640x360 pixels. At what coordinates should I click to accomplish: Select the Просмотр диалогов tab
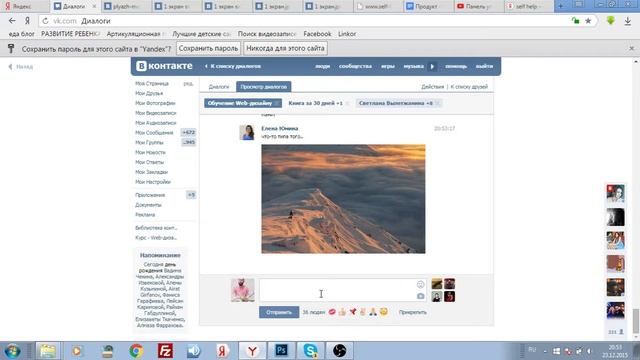[x=264, y=87]
